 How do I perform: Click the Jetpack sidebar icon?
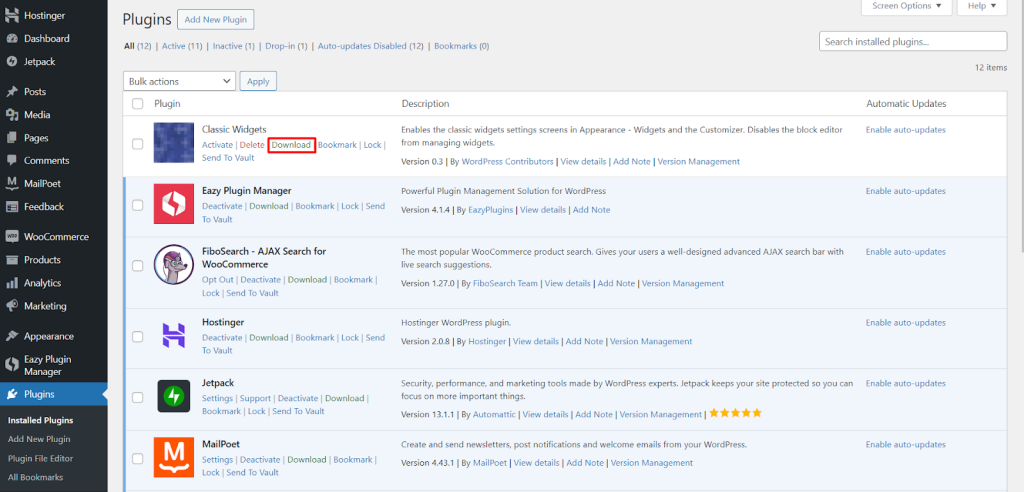click(x=12, y=61)
